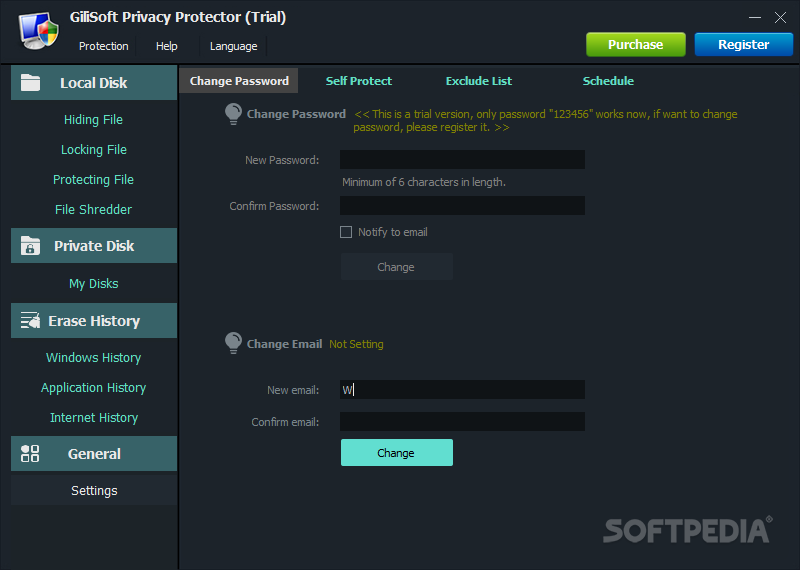This screenshot has height=570, width=800.
Task: Click the Change Email lightbulb icon
Action: tap(233, 343)
